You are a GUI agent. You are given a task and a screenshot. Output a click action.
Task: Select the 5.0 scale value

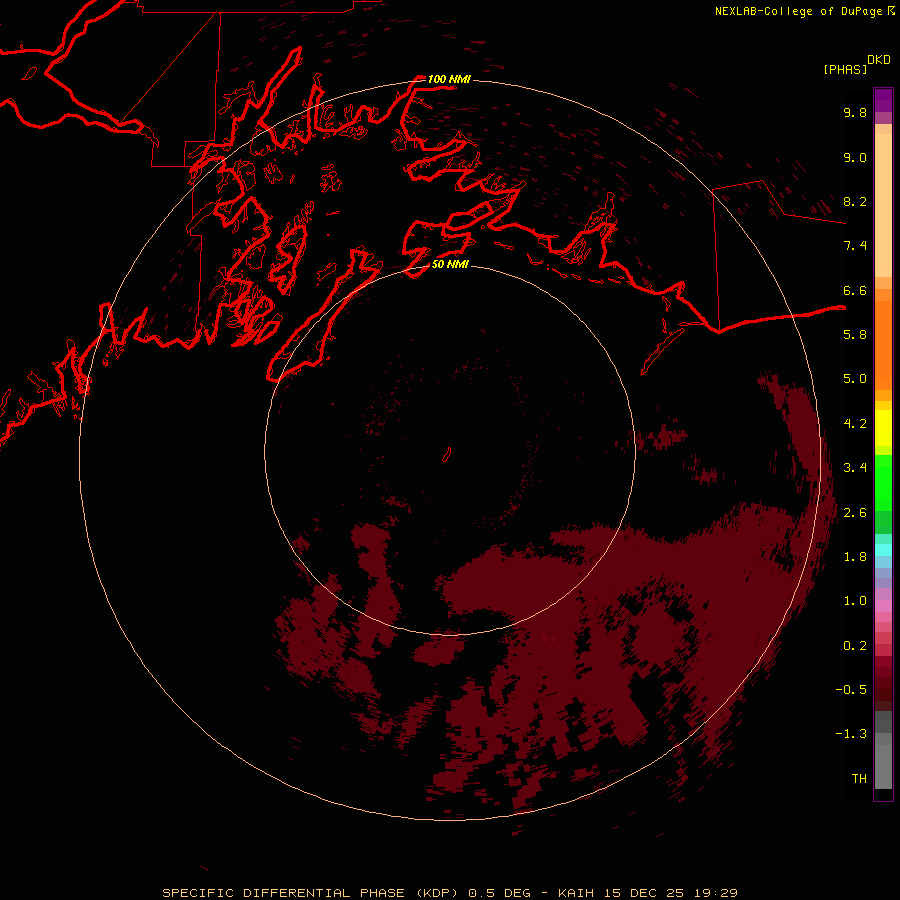pyautogui.click(x=855, y=379)
